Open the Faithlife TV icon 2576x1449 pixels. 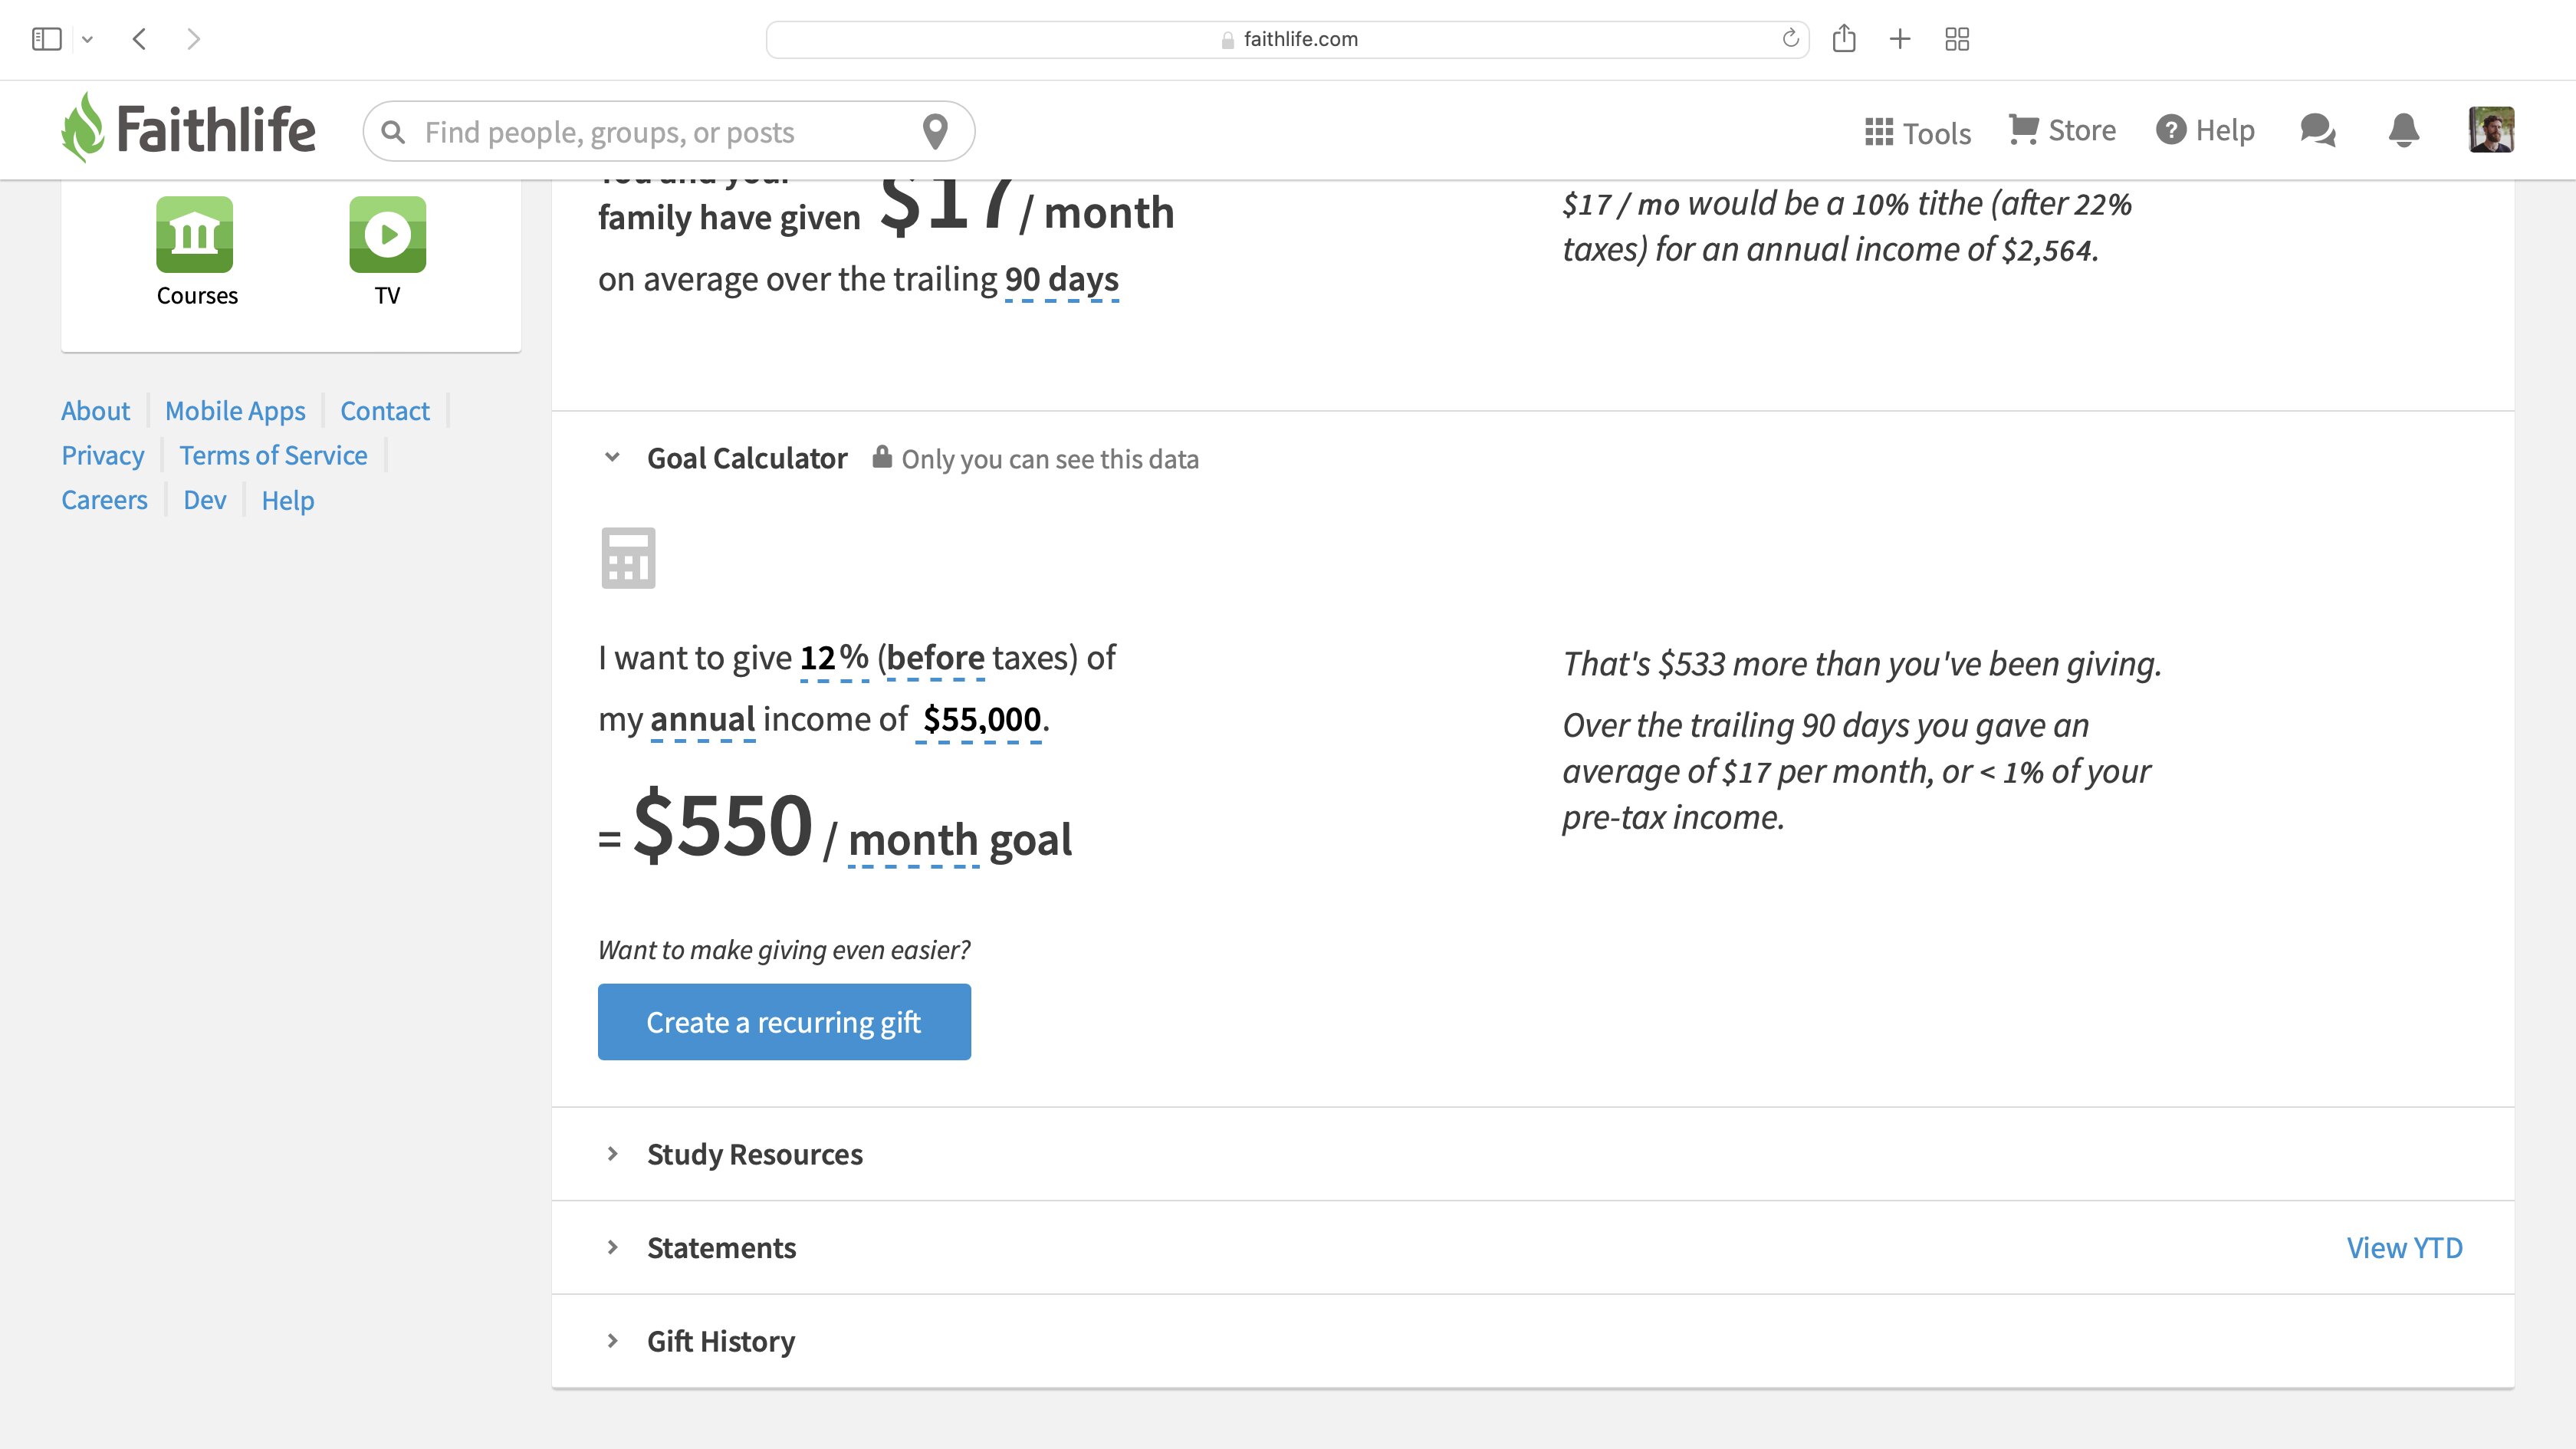[387, 235]
